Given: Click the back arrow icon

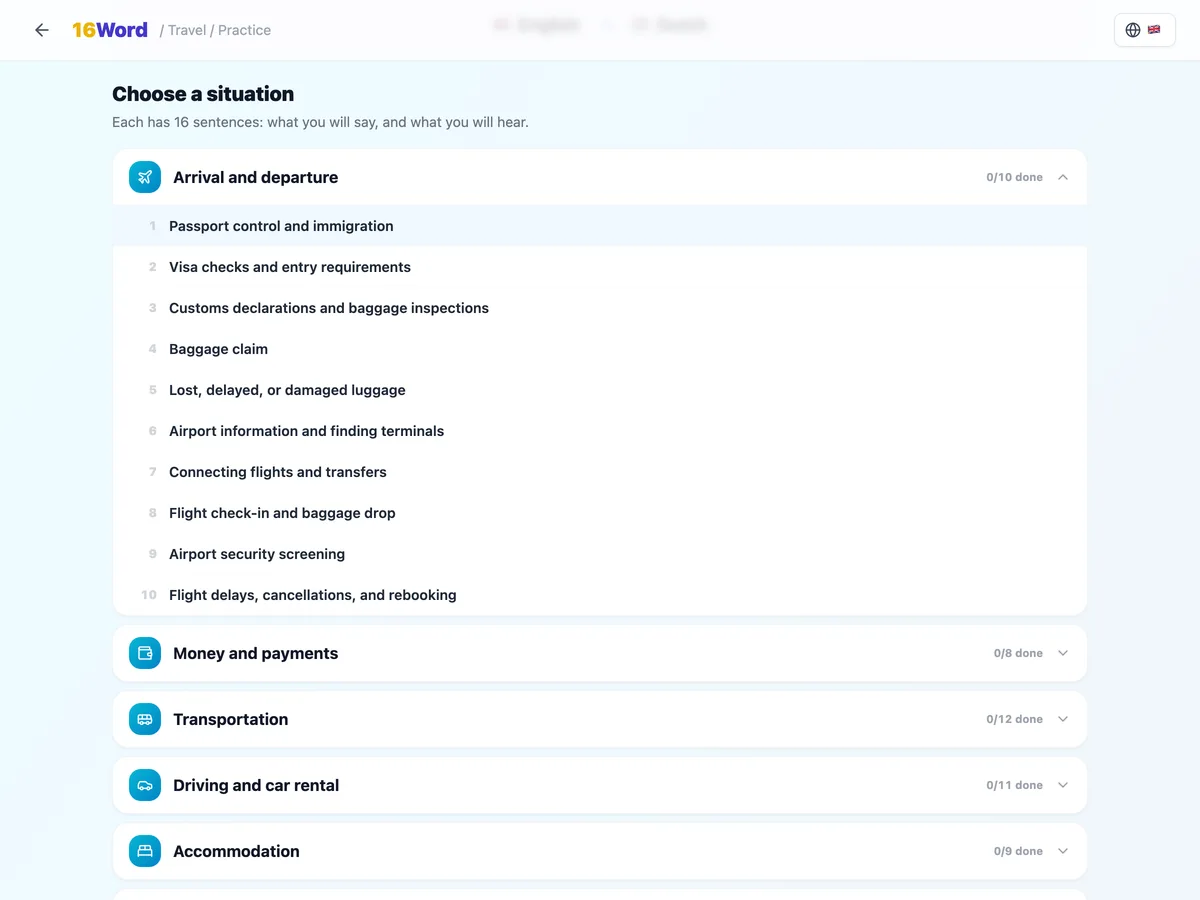Looking at the screenshot, I should [x=42, y=30].
